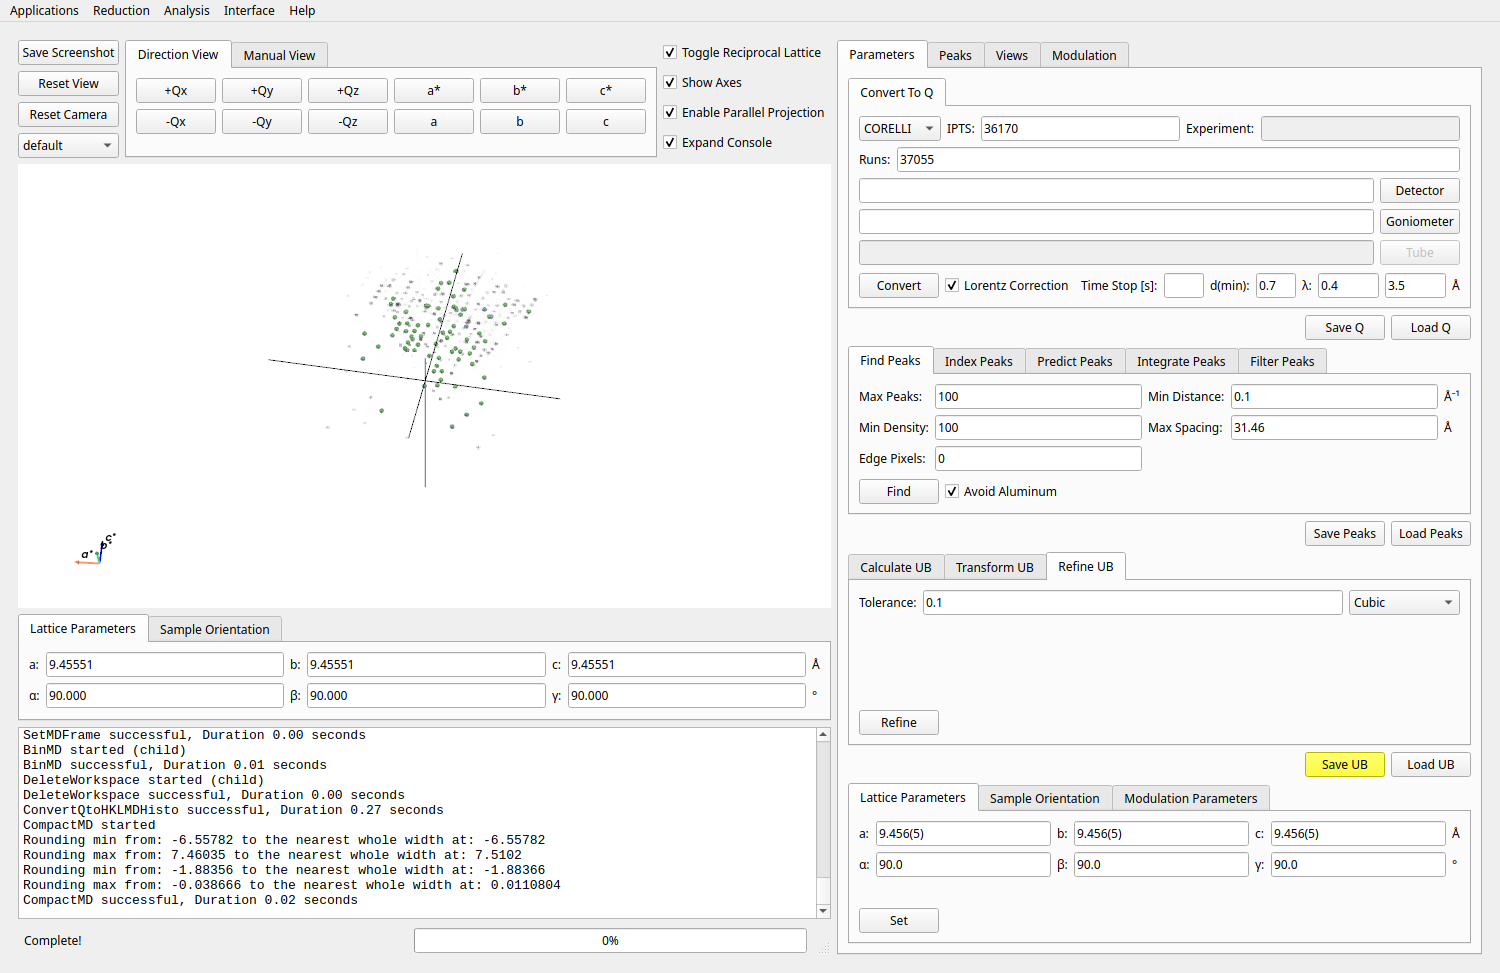Click the console scrollbar up arrow

(x=823, y=734)
